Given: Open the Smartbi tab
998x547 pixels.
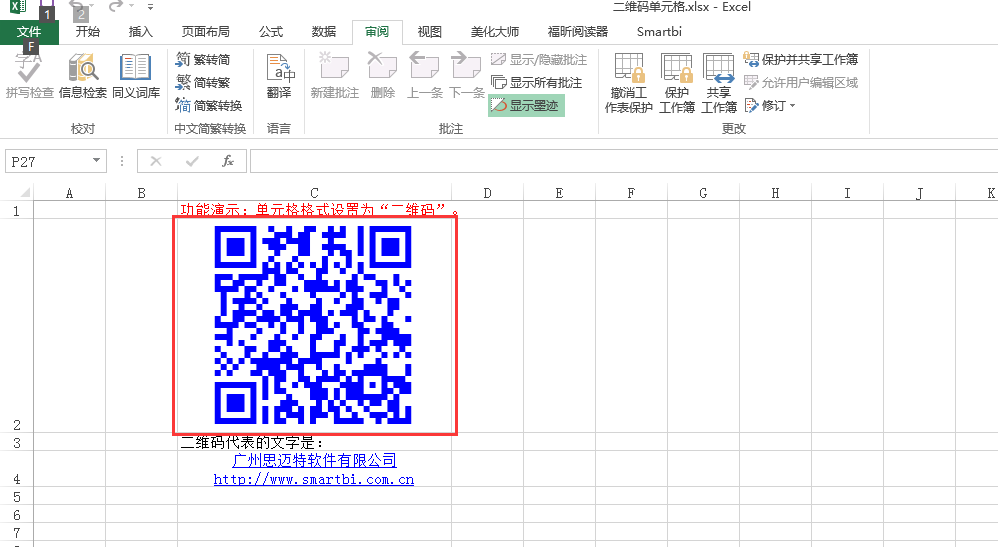Looking at the screenshot, I should click(659, 32).
